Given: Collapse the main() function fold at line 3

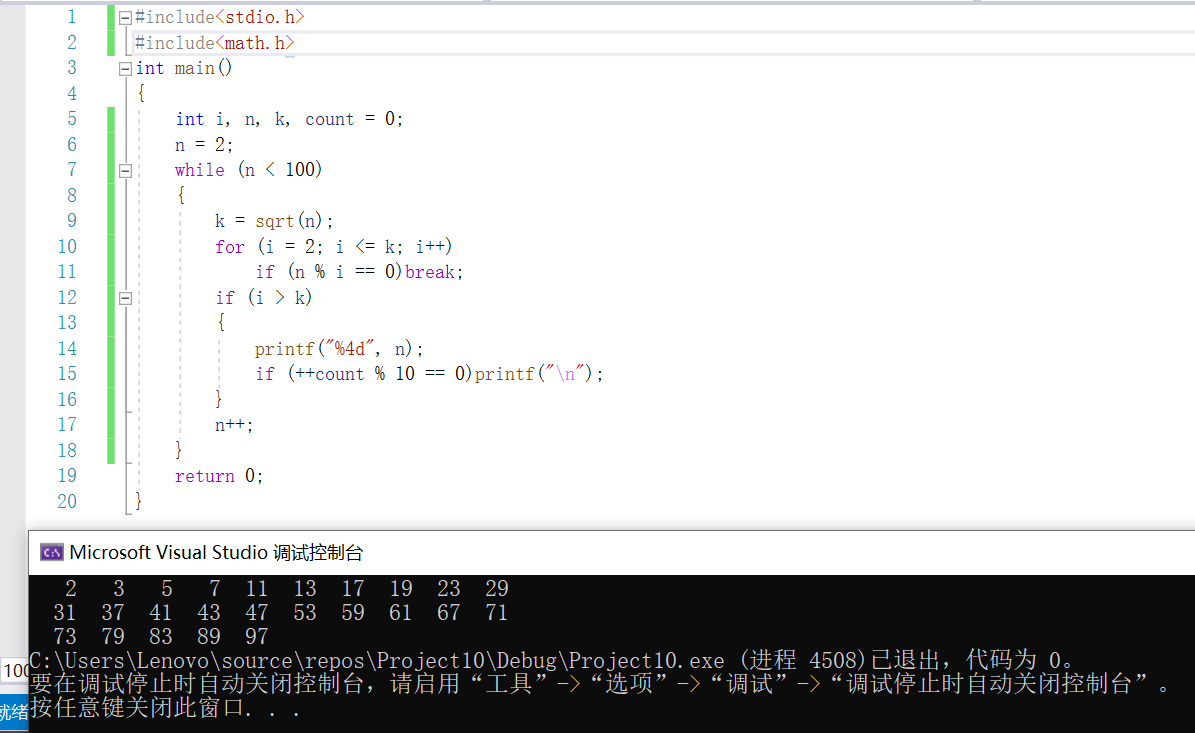Looking at the screenshot, I should click(126, 69).
